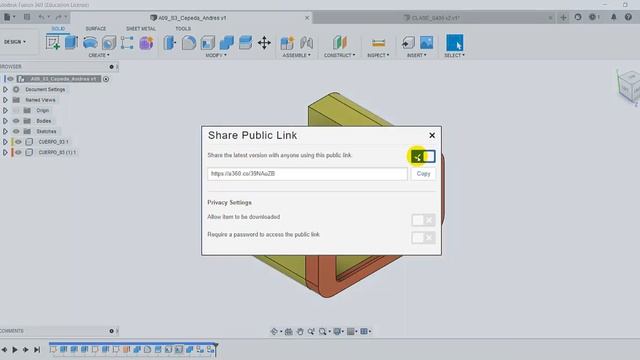Open the Modify dropdown menu
Screen dimensions: 640x360
point(216,55)
